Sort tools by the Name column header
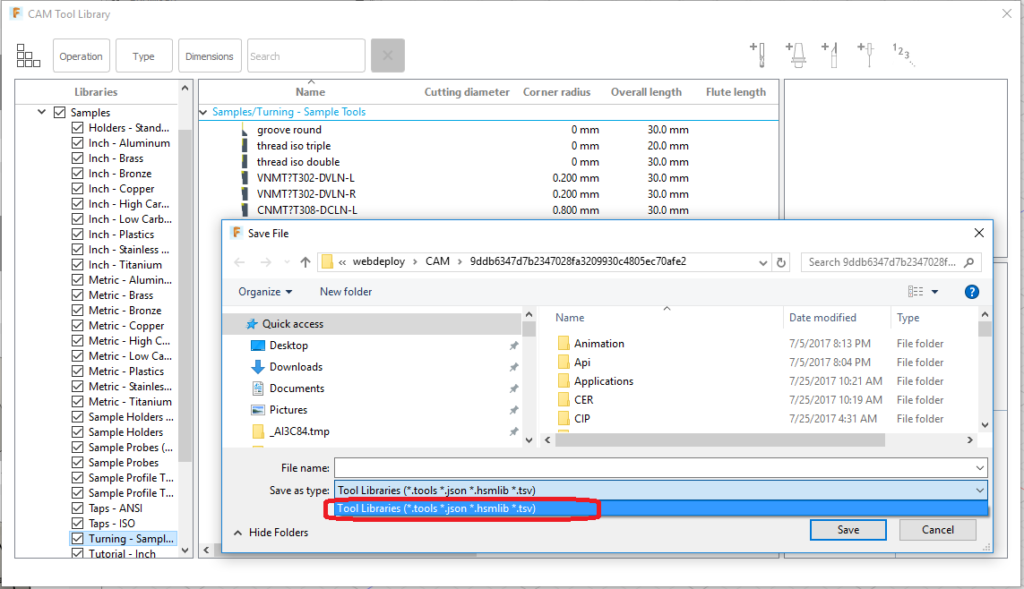 point(310,92)
